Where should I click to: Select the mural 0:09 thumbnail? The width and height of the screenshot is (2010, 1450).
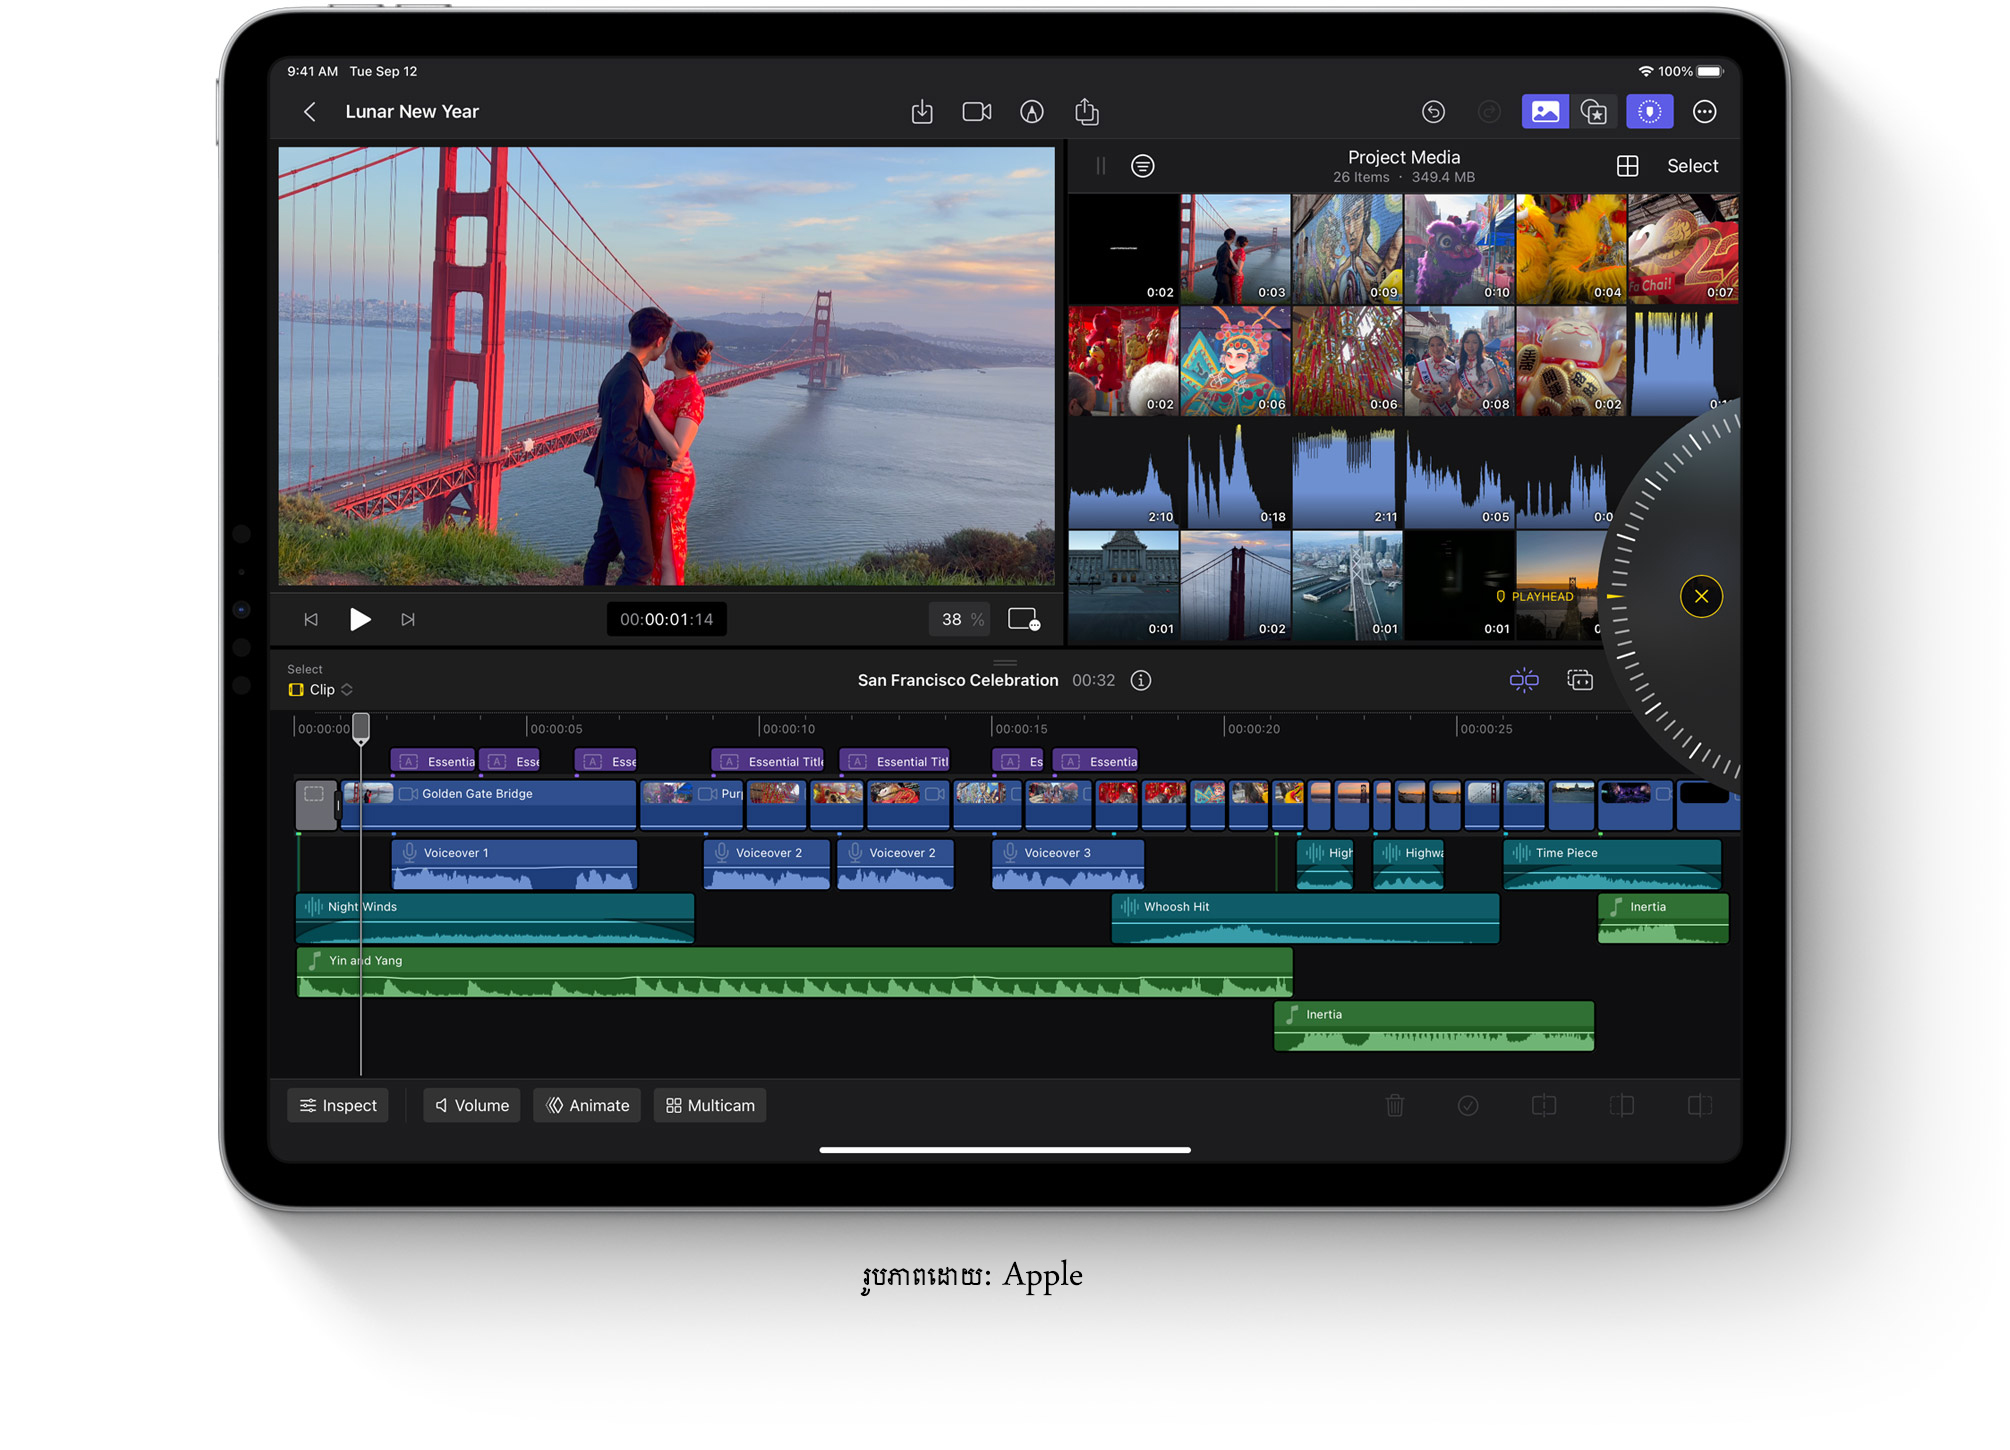click(1347, 249)
